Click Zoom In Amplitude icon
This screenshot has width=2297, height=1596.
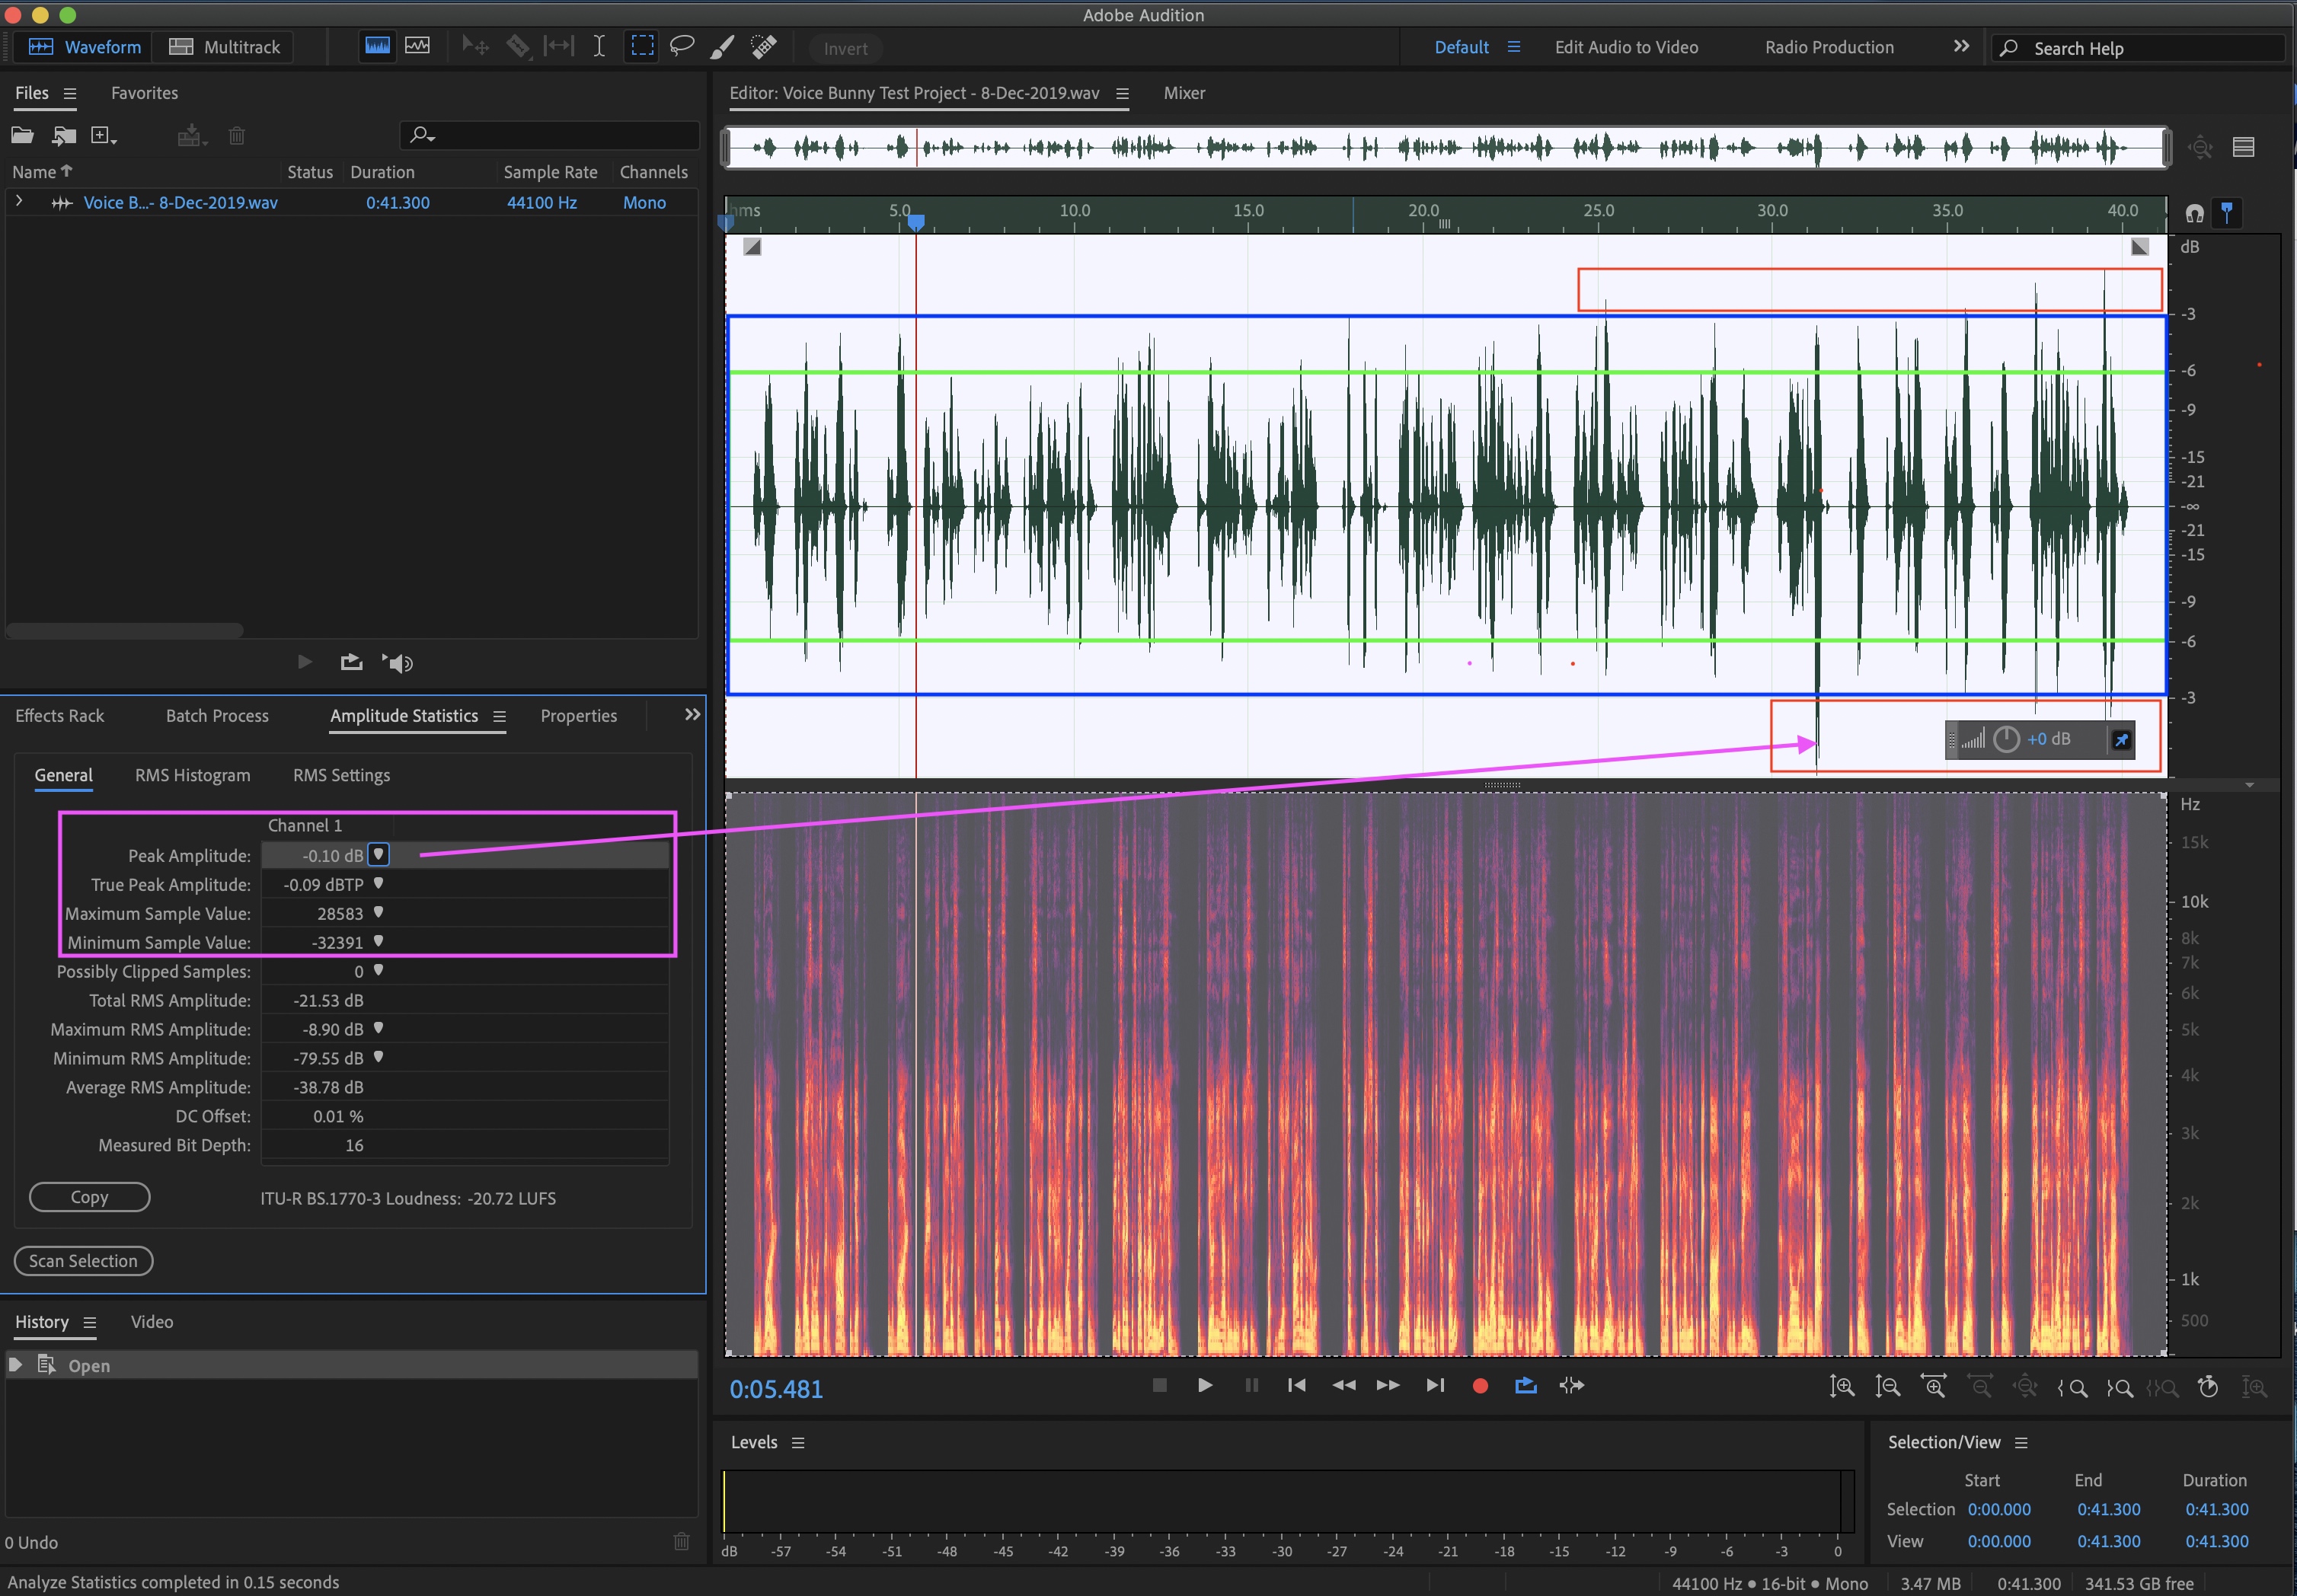coord(1841,1387)
